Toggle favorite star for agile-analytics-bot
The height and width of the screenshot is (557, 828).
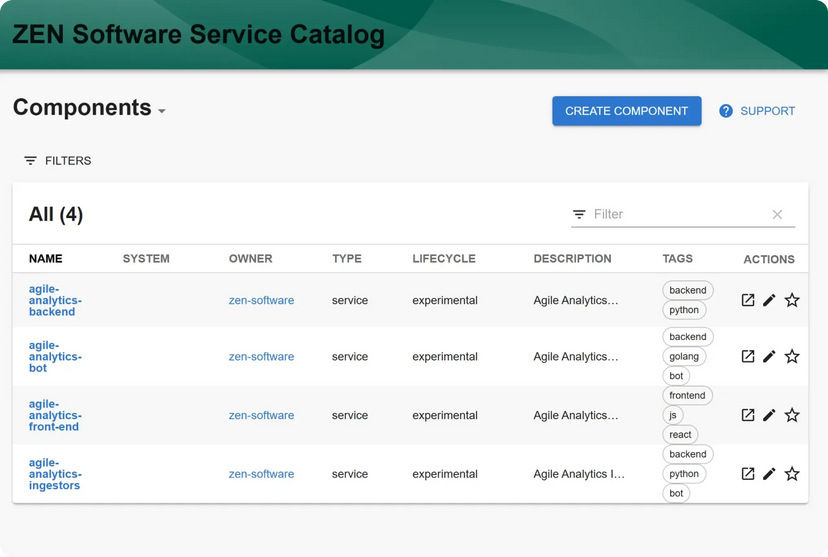[792, 356]
